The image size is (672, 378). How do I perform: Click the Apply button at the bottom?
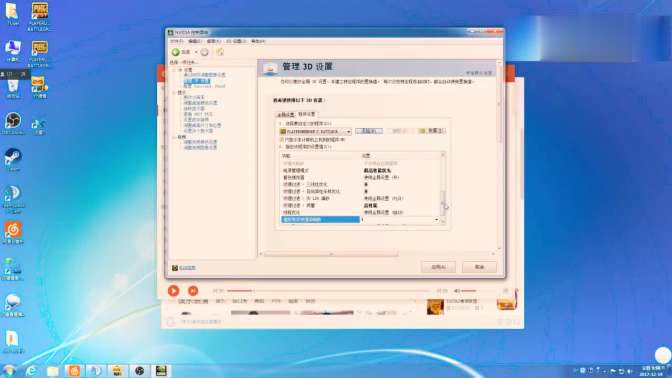pos(438,267)
